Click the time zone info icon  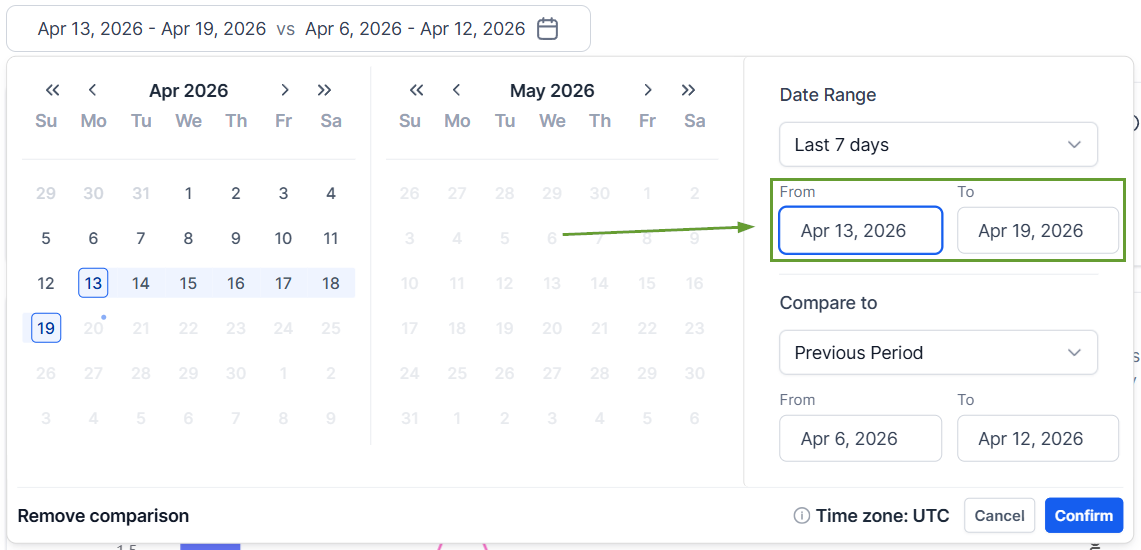point(801,516)
